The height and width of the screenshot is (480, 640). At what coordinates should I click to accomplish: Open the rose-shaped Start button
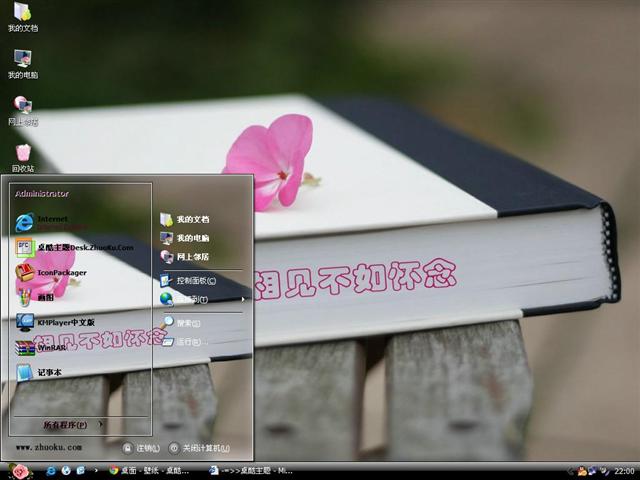(20, 471)
